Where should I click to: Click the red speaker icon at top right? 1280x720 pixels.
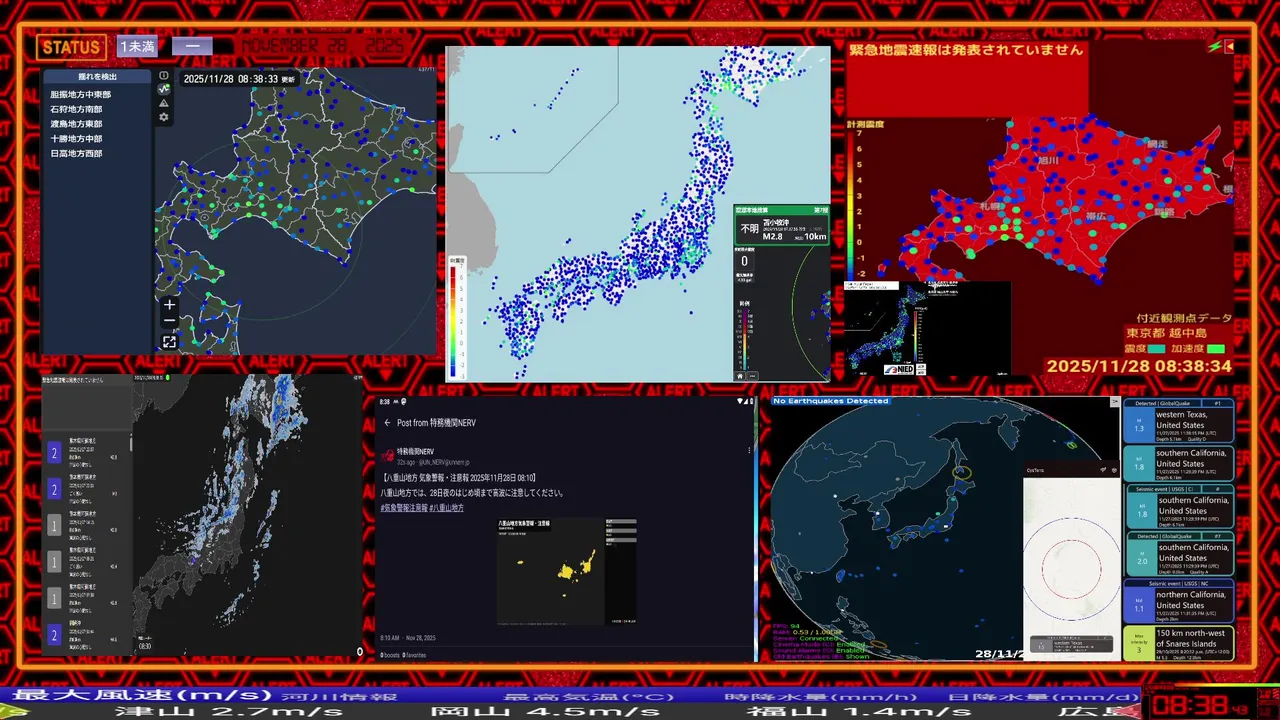1229,47
